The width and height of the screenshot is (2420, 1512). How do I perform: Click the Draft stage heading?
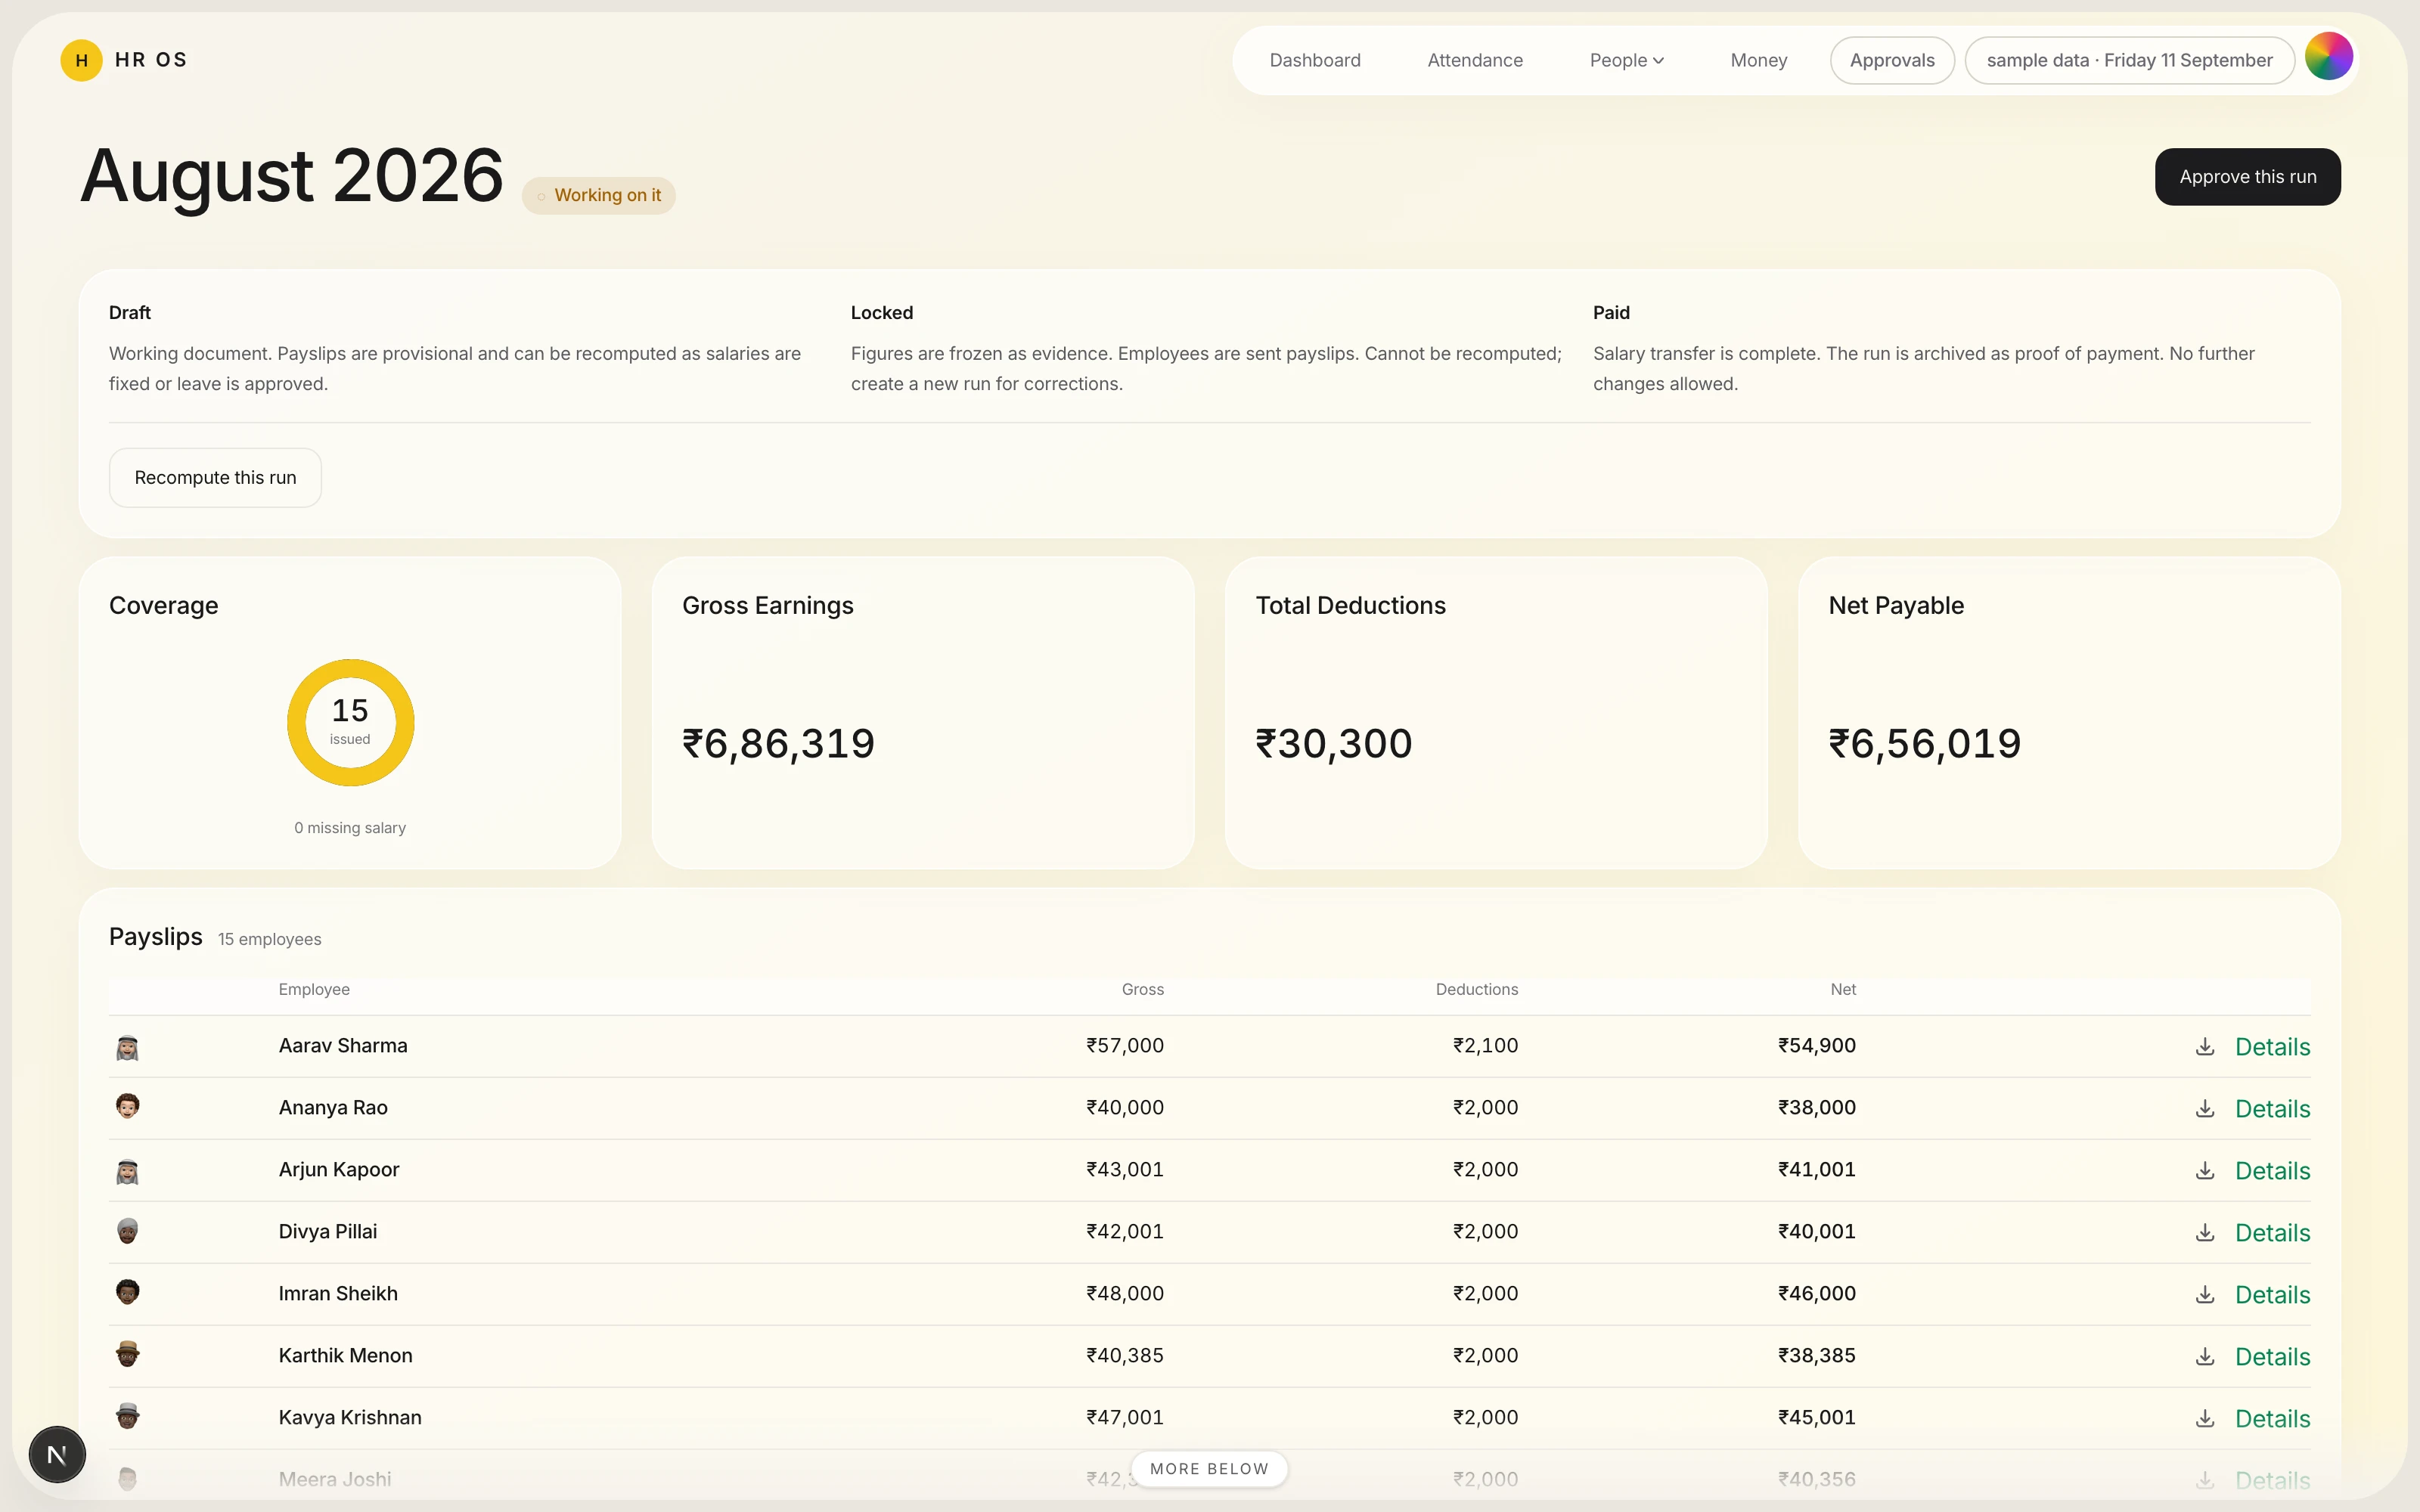pyautogui.click(x=130, y=313)
